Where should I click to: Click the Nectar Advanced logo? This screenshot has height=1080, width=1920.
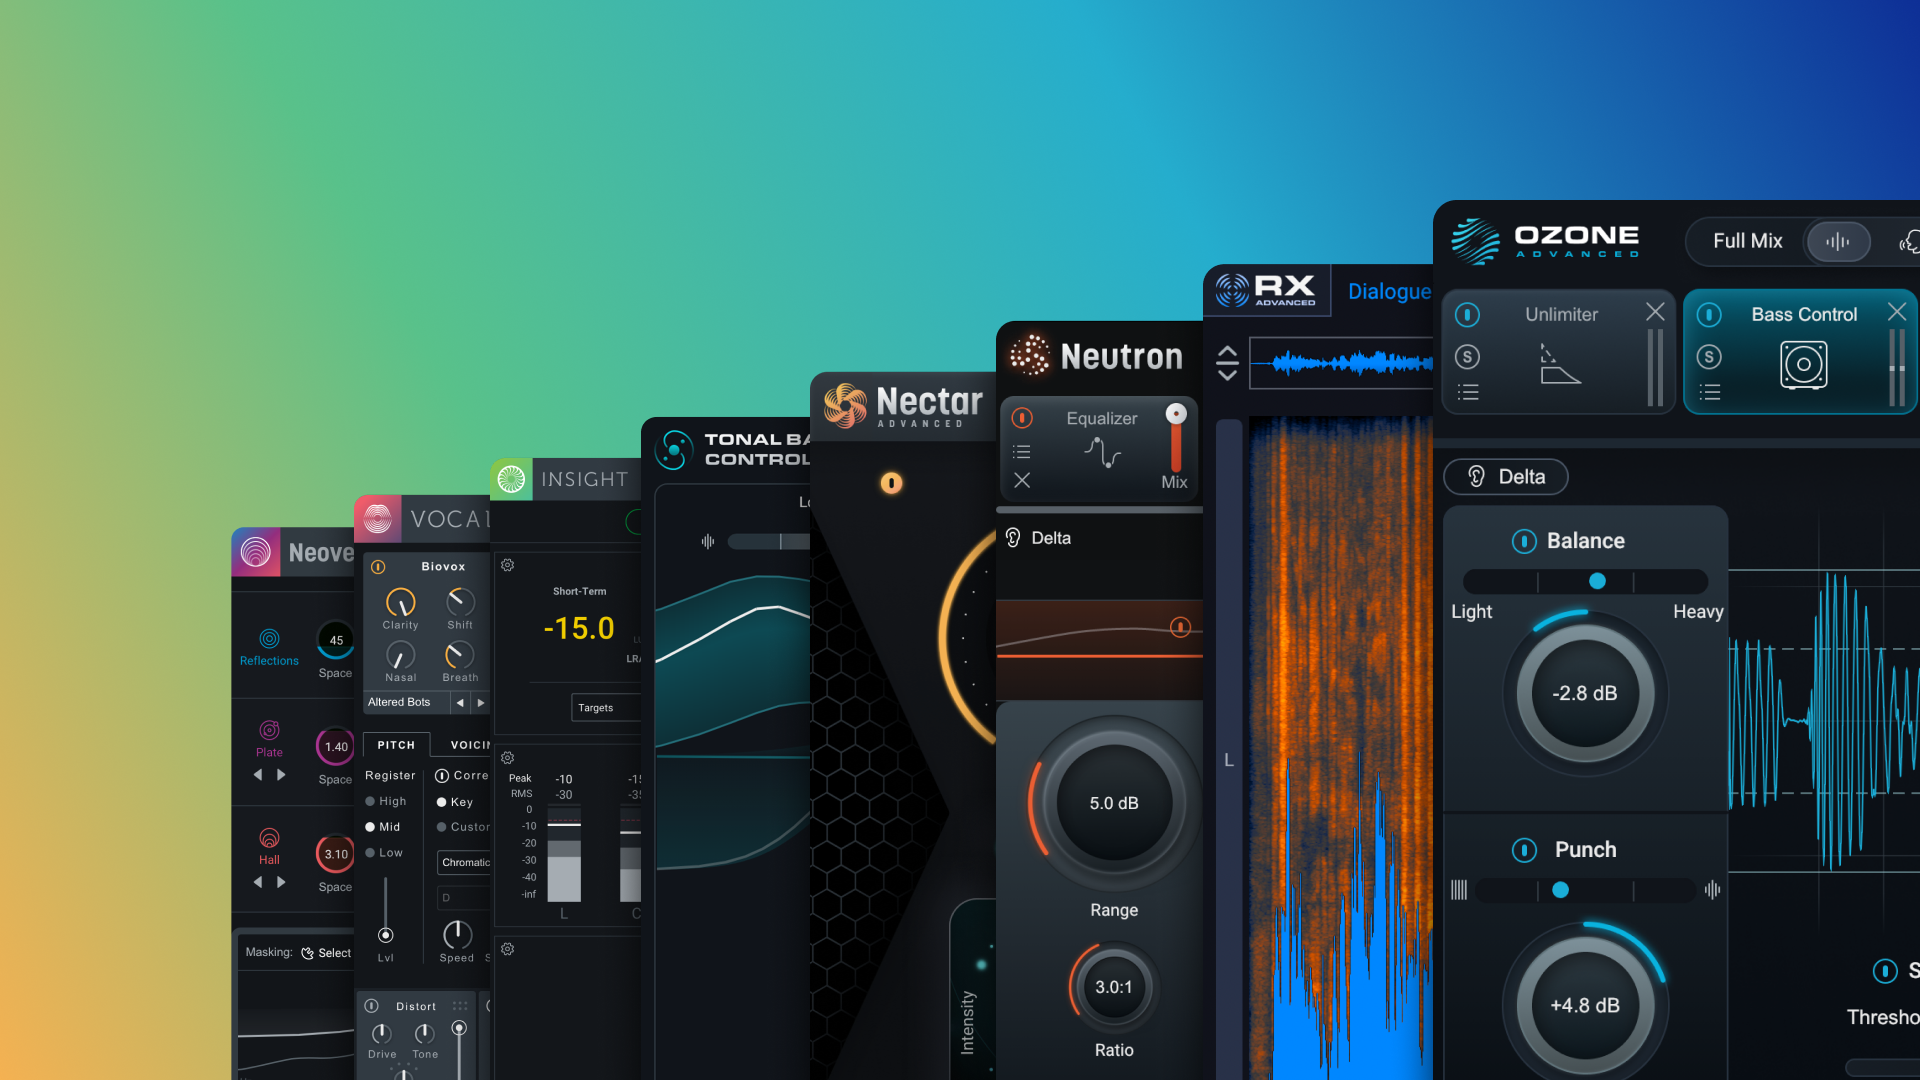click(903, 406)
